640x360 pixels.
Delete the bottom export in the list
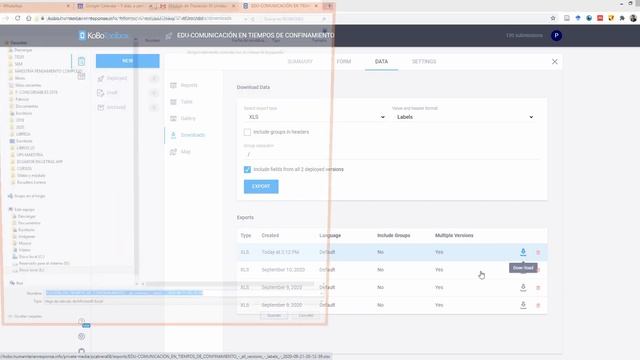point(538,305)
